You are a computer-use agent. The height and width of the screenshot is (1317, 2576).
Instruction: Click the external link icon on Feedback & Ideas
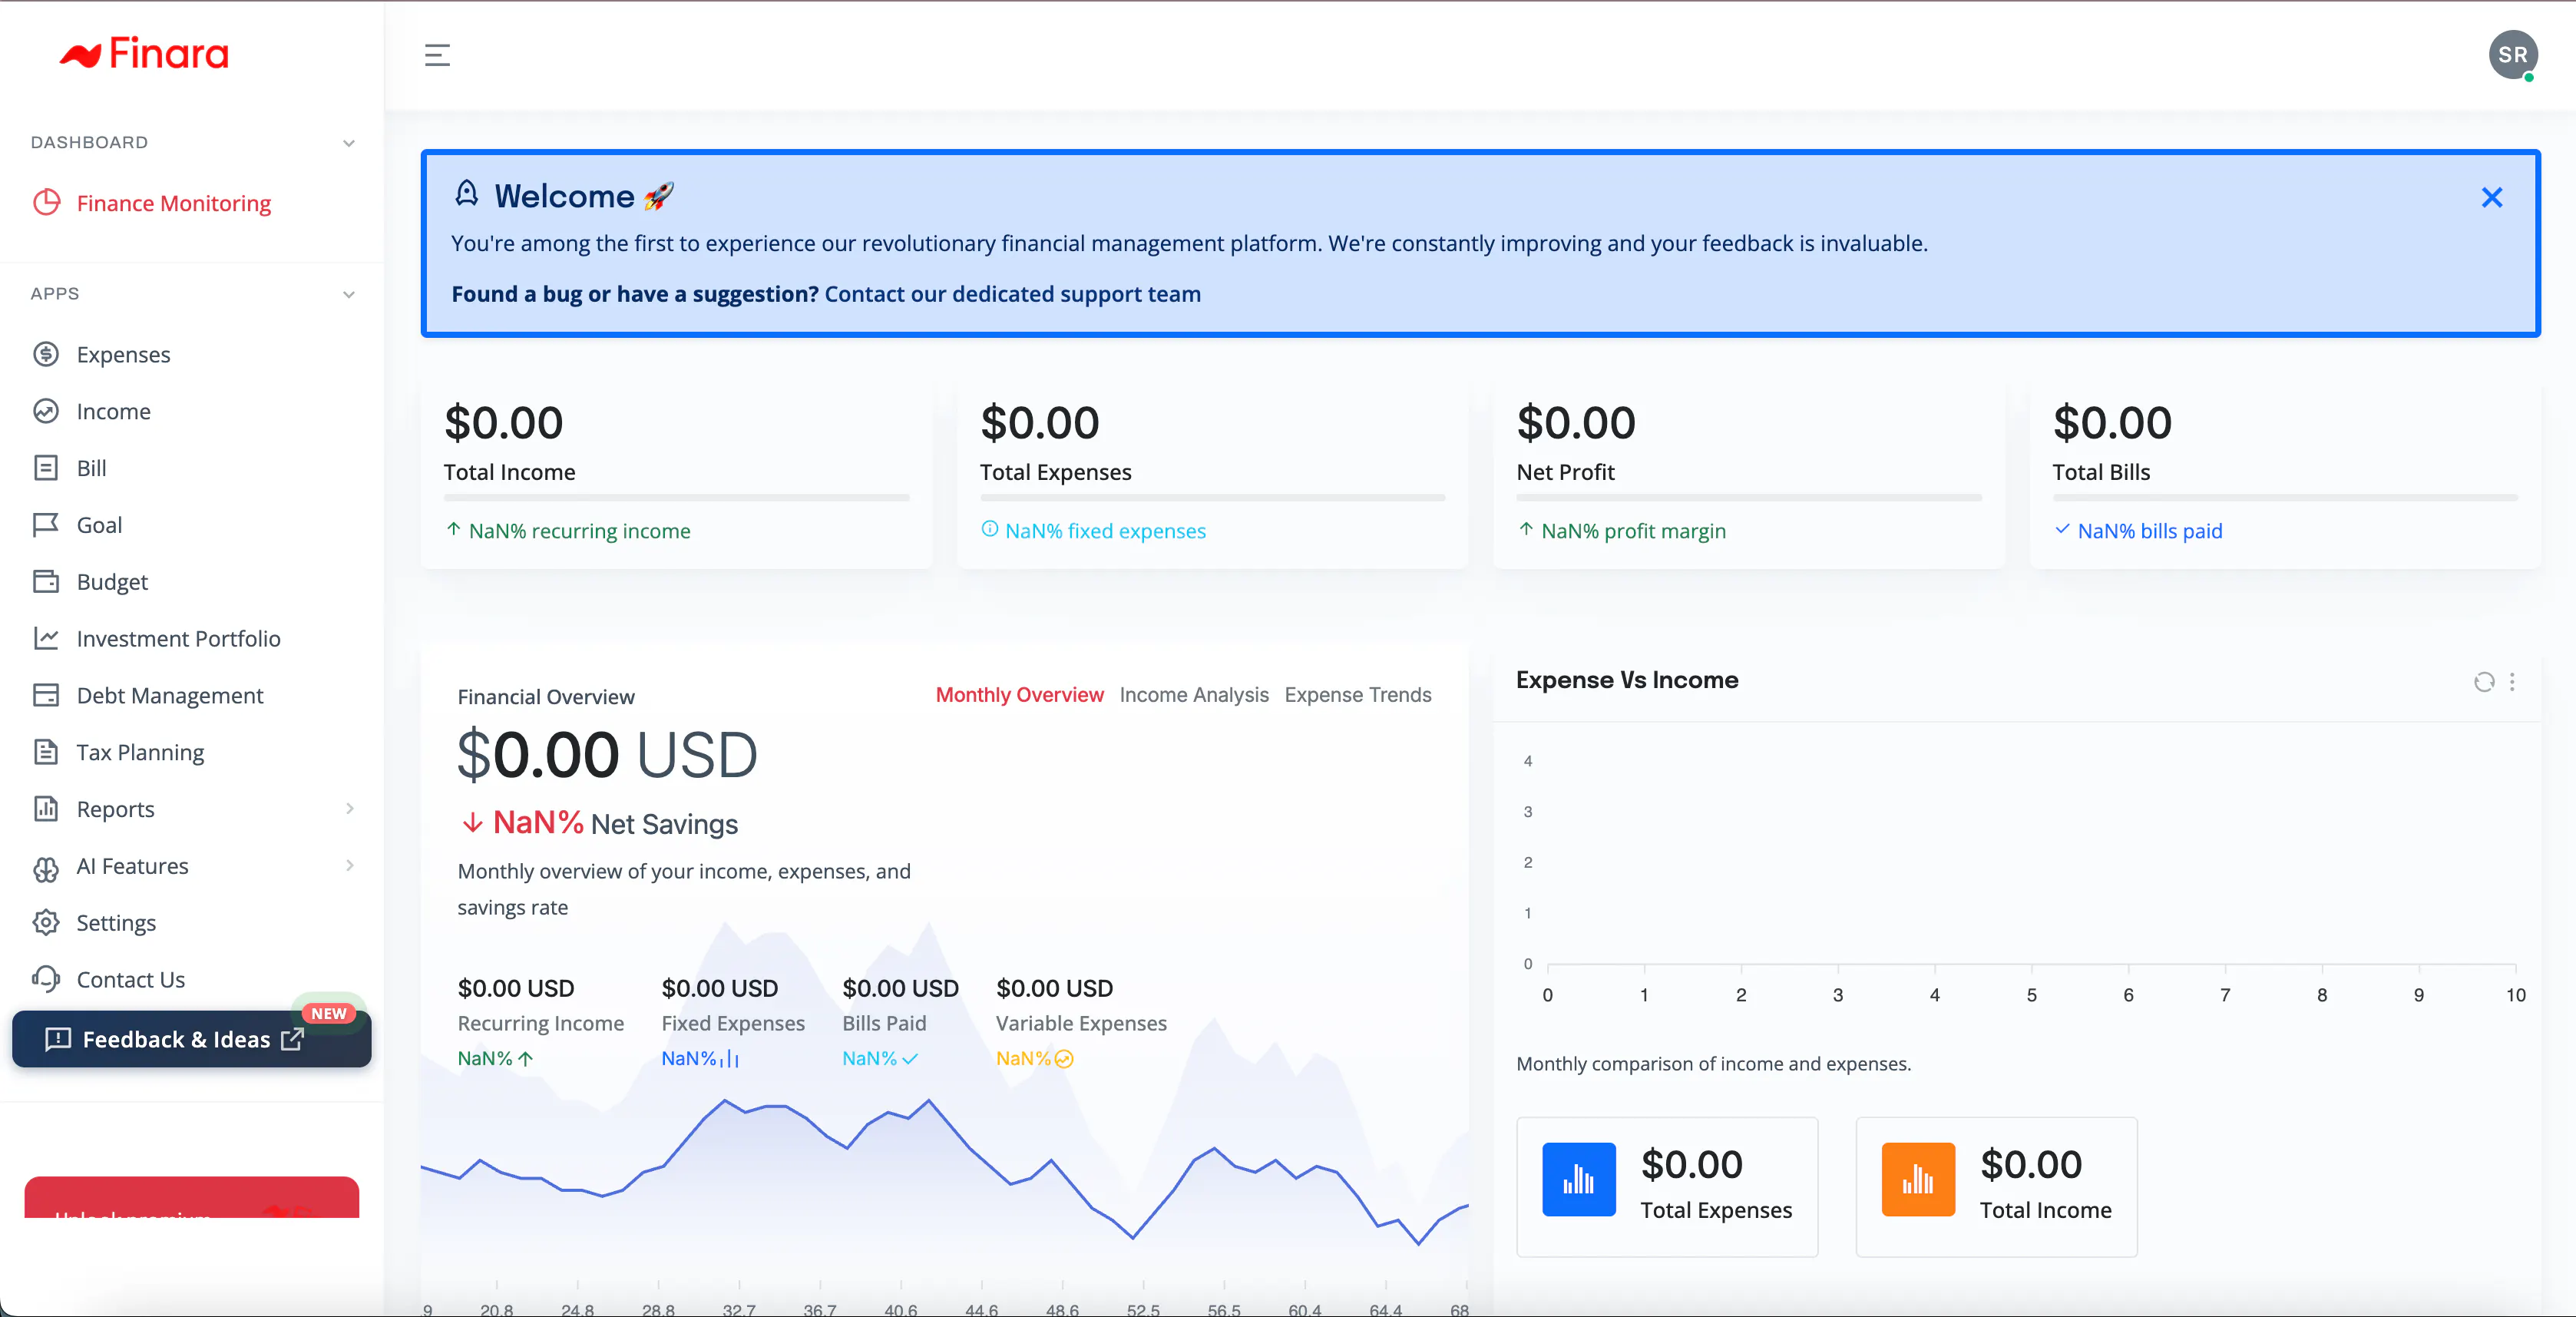[292, 1039]
